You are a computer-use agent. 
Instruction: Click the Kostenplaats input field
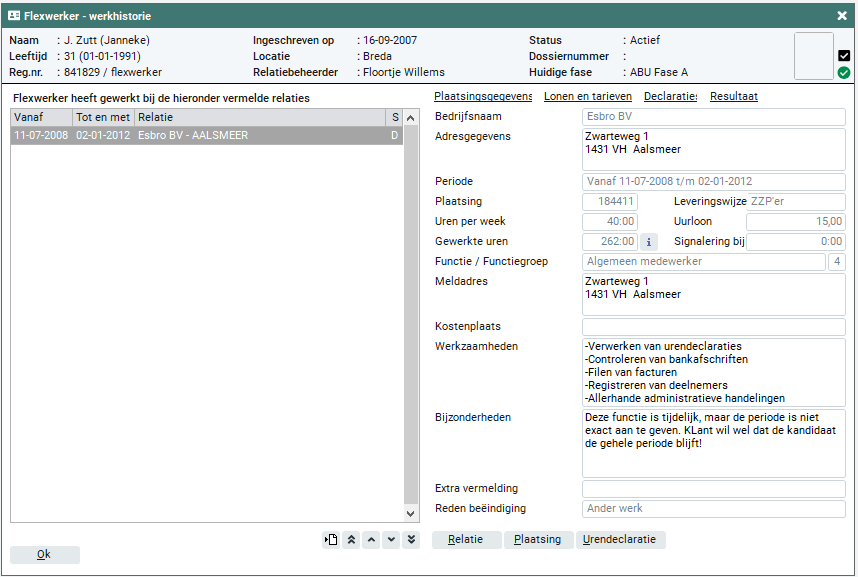coord(713,327)
